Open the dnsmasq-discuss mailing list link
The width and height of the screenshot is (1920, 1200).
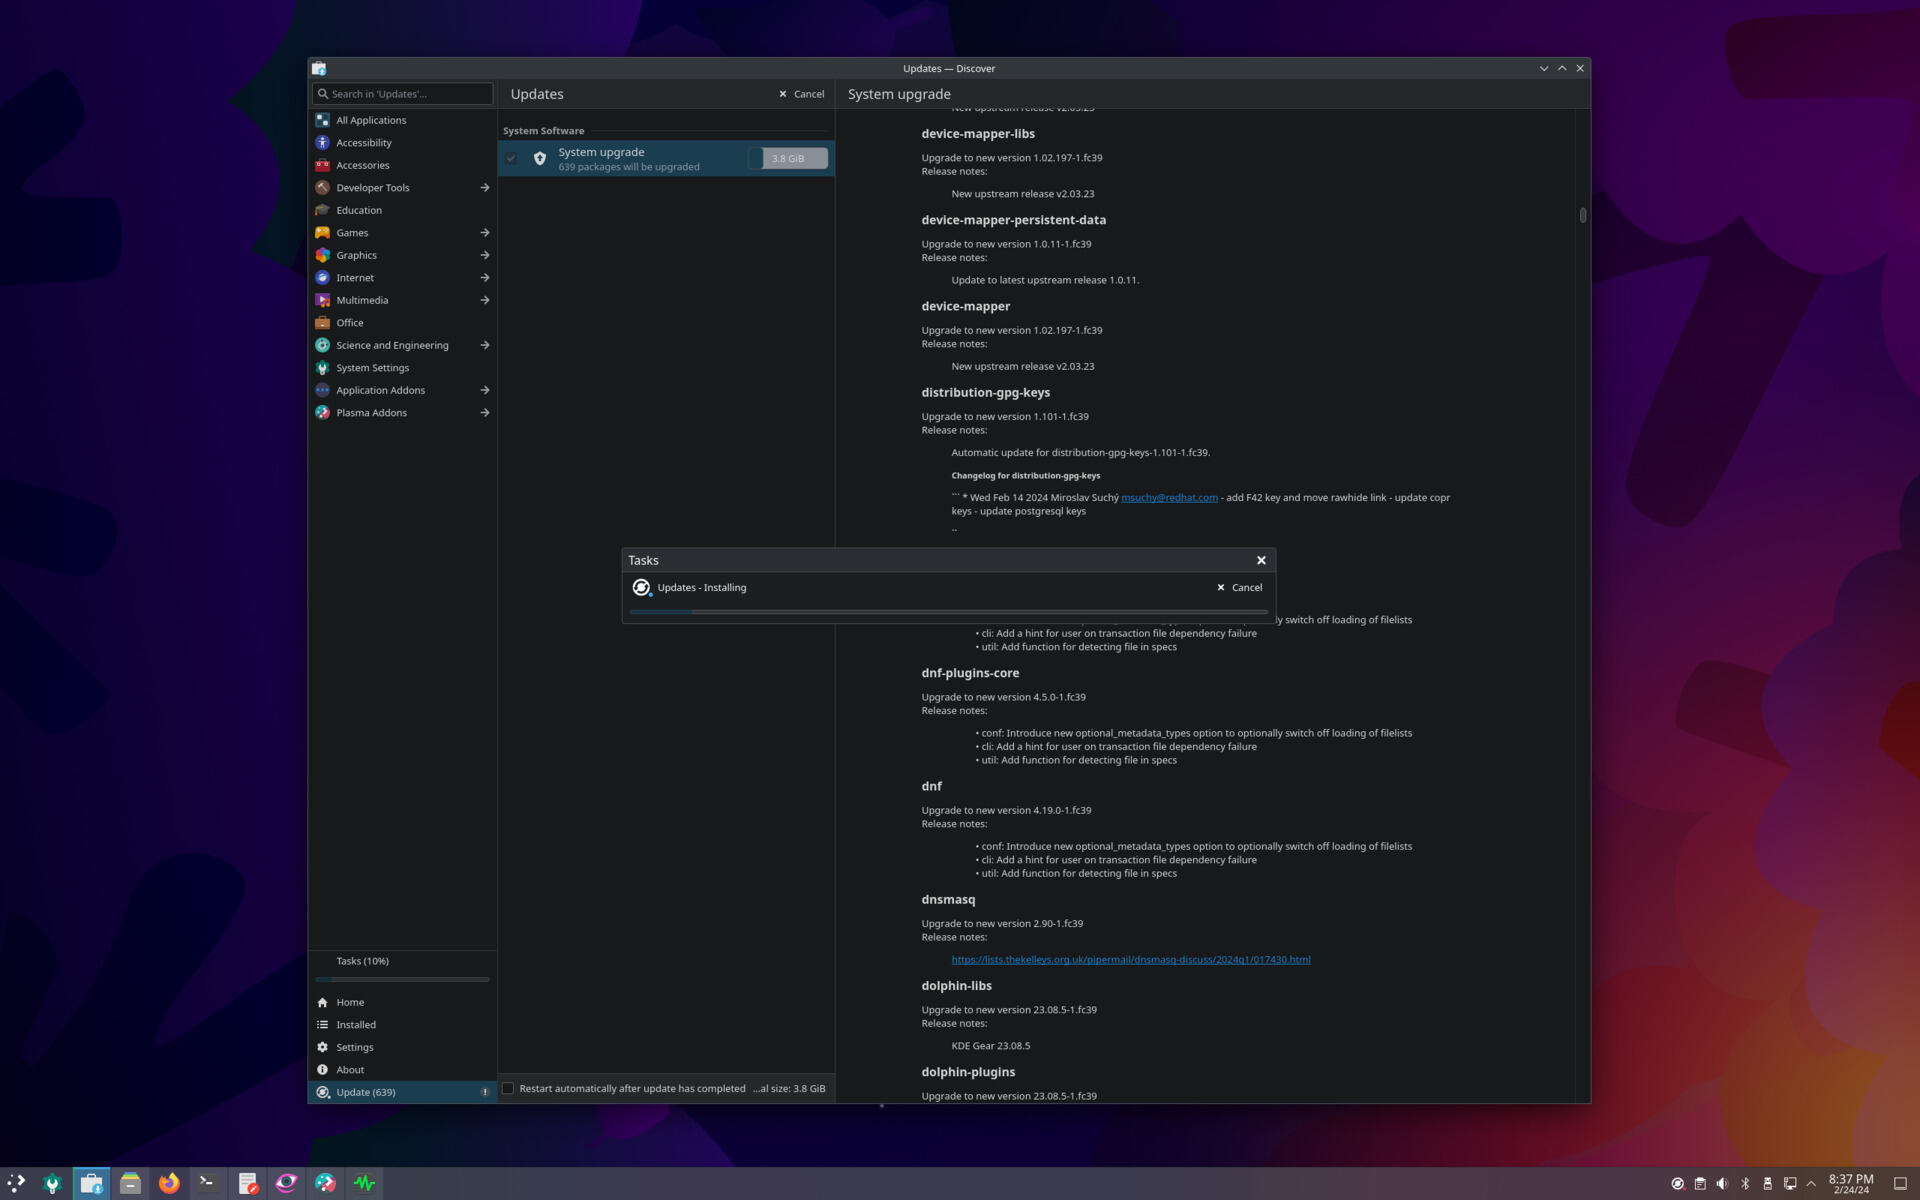[x=1130, y=960]
